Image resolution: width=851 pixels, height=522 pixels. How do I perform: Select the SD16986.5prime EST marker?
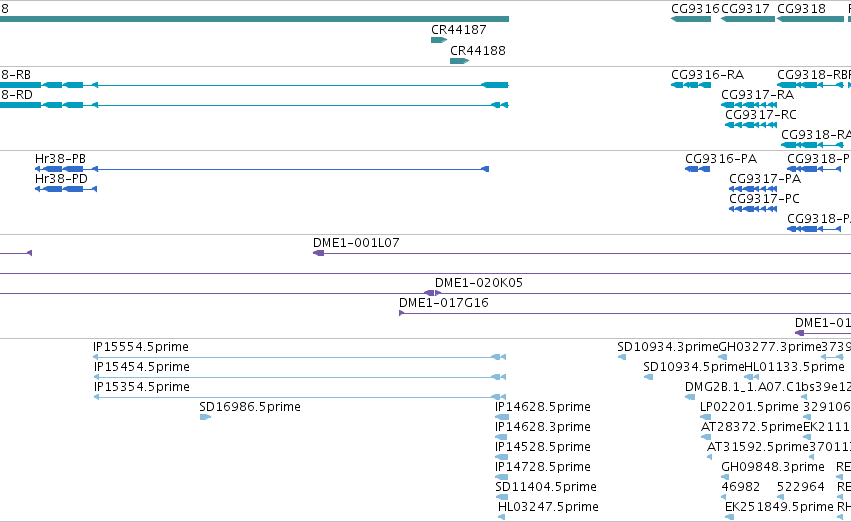[x=205, y=417]
